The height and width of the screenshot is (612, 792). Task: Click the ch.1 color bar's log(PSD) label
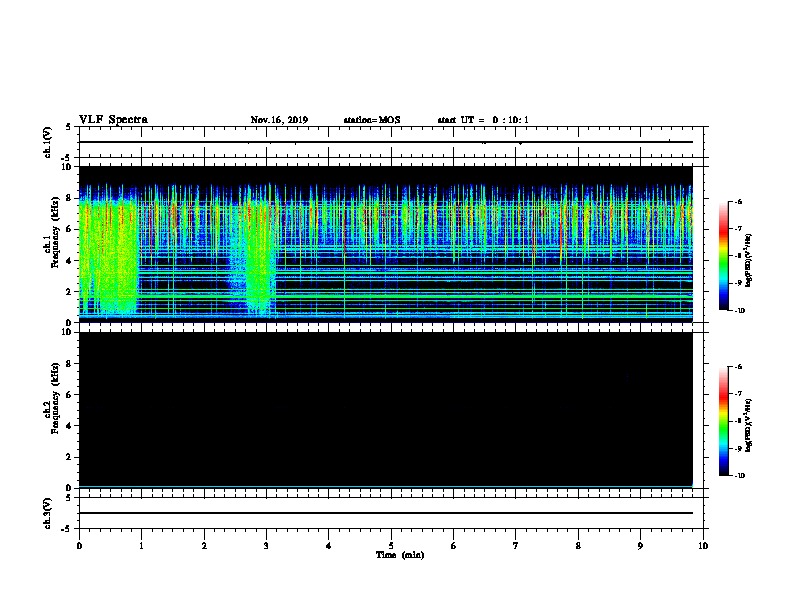(748, 260)
